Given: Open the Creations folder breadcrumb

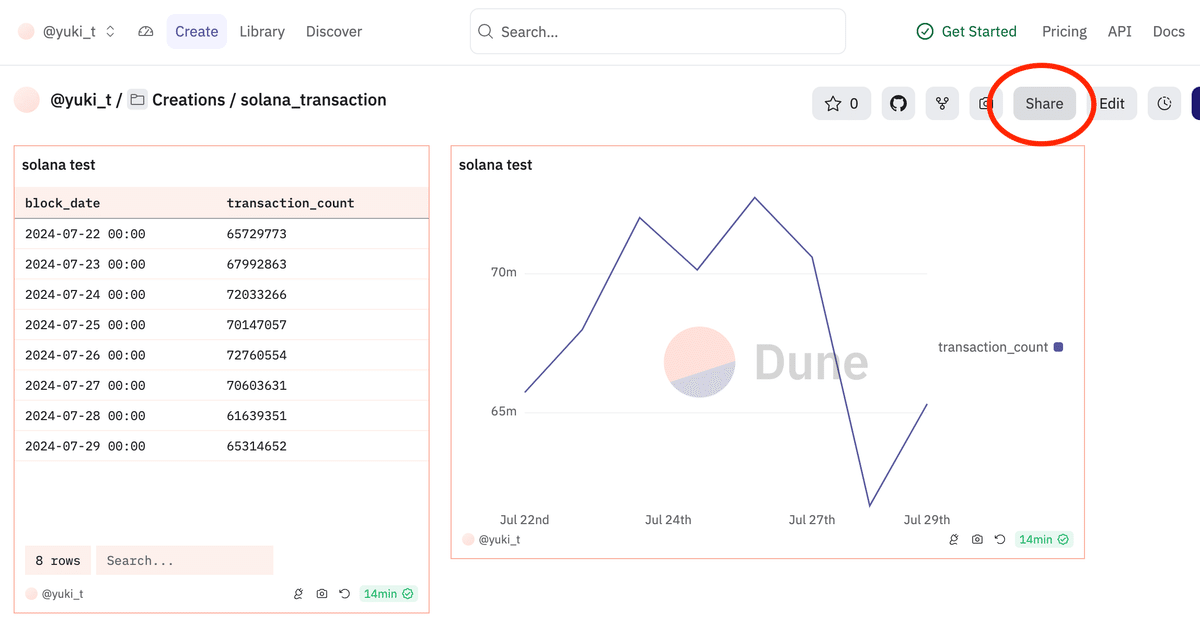Looking at the screenshot, I should (189, 100).
